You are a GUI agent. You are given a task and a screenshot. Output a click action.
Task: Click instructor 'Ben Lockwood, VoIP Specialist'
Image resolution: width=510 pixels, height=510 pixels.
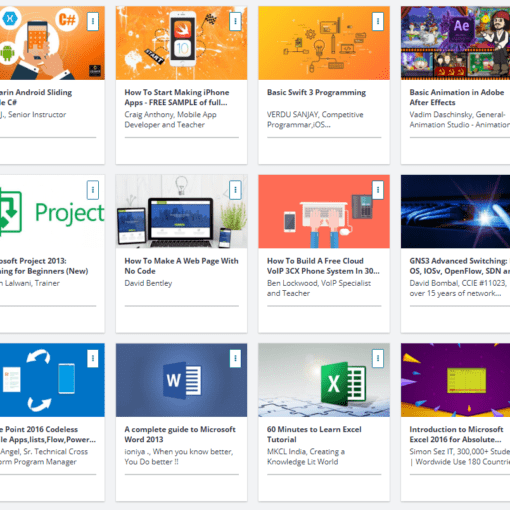point(319,288)
